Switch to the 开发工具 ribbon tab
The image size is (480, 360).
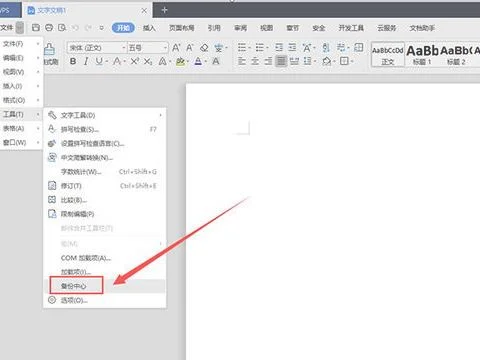click(x=351, y=28)
